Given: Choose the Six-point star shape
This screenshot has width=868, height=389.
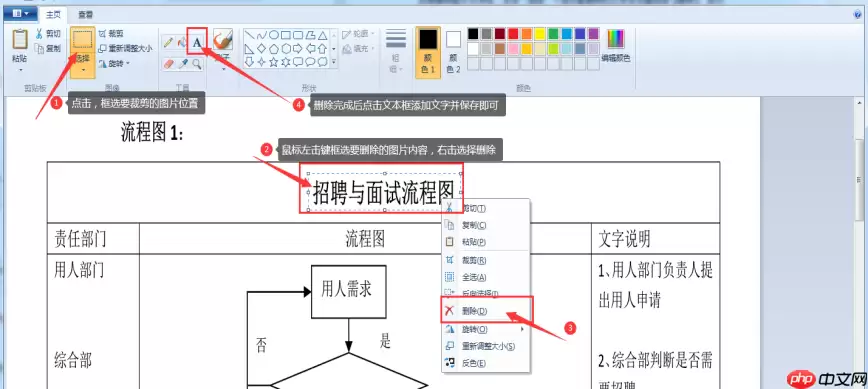Looking at the screenshot, I should 286,62.
